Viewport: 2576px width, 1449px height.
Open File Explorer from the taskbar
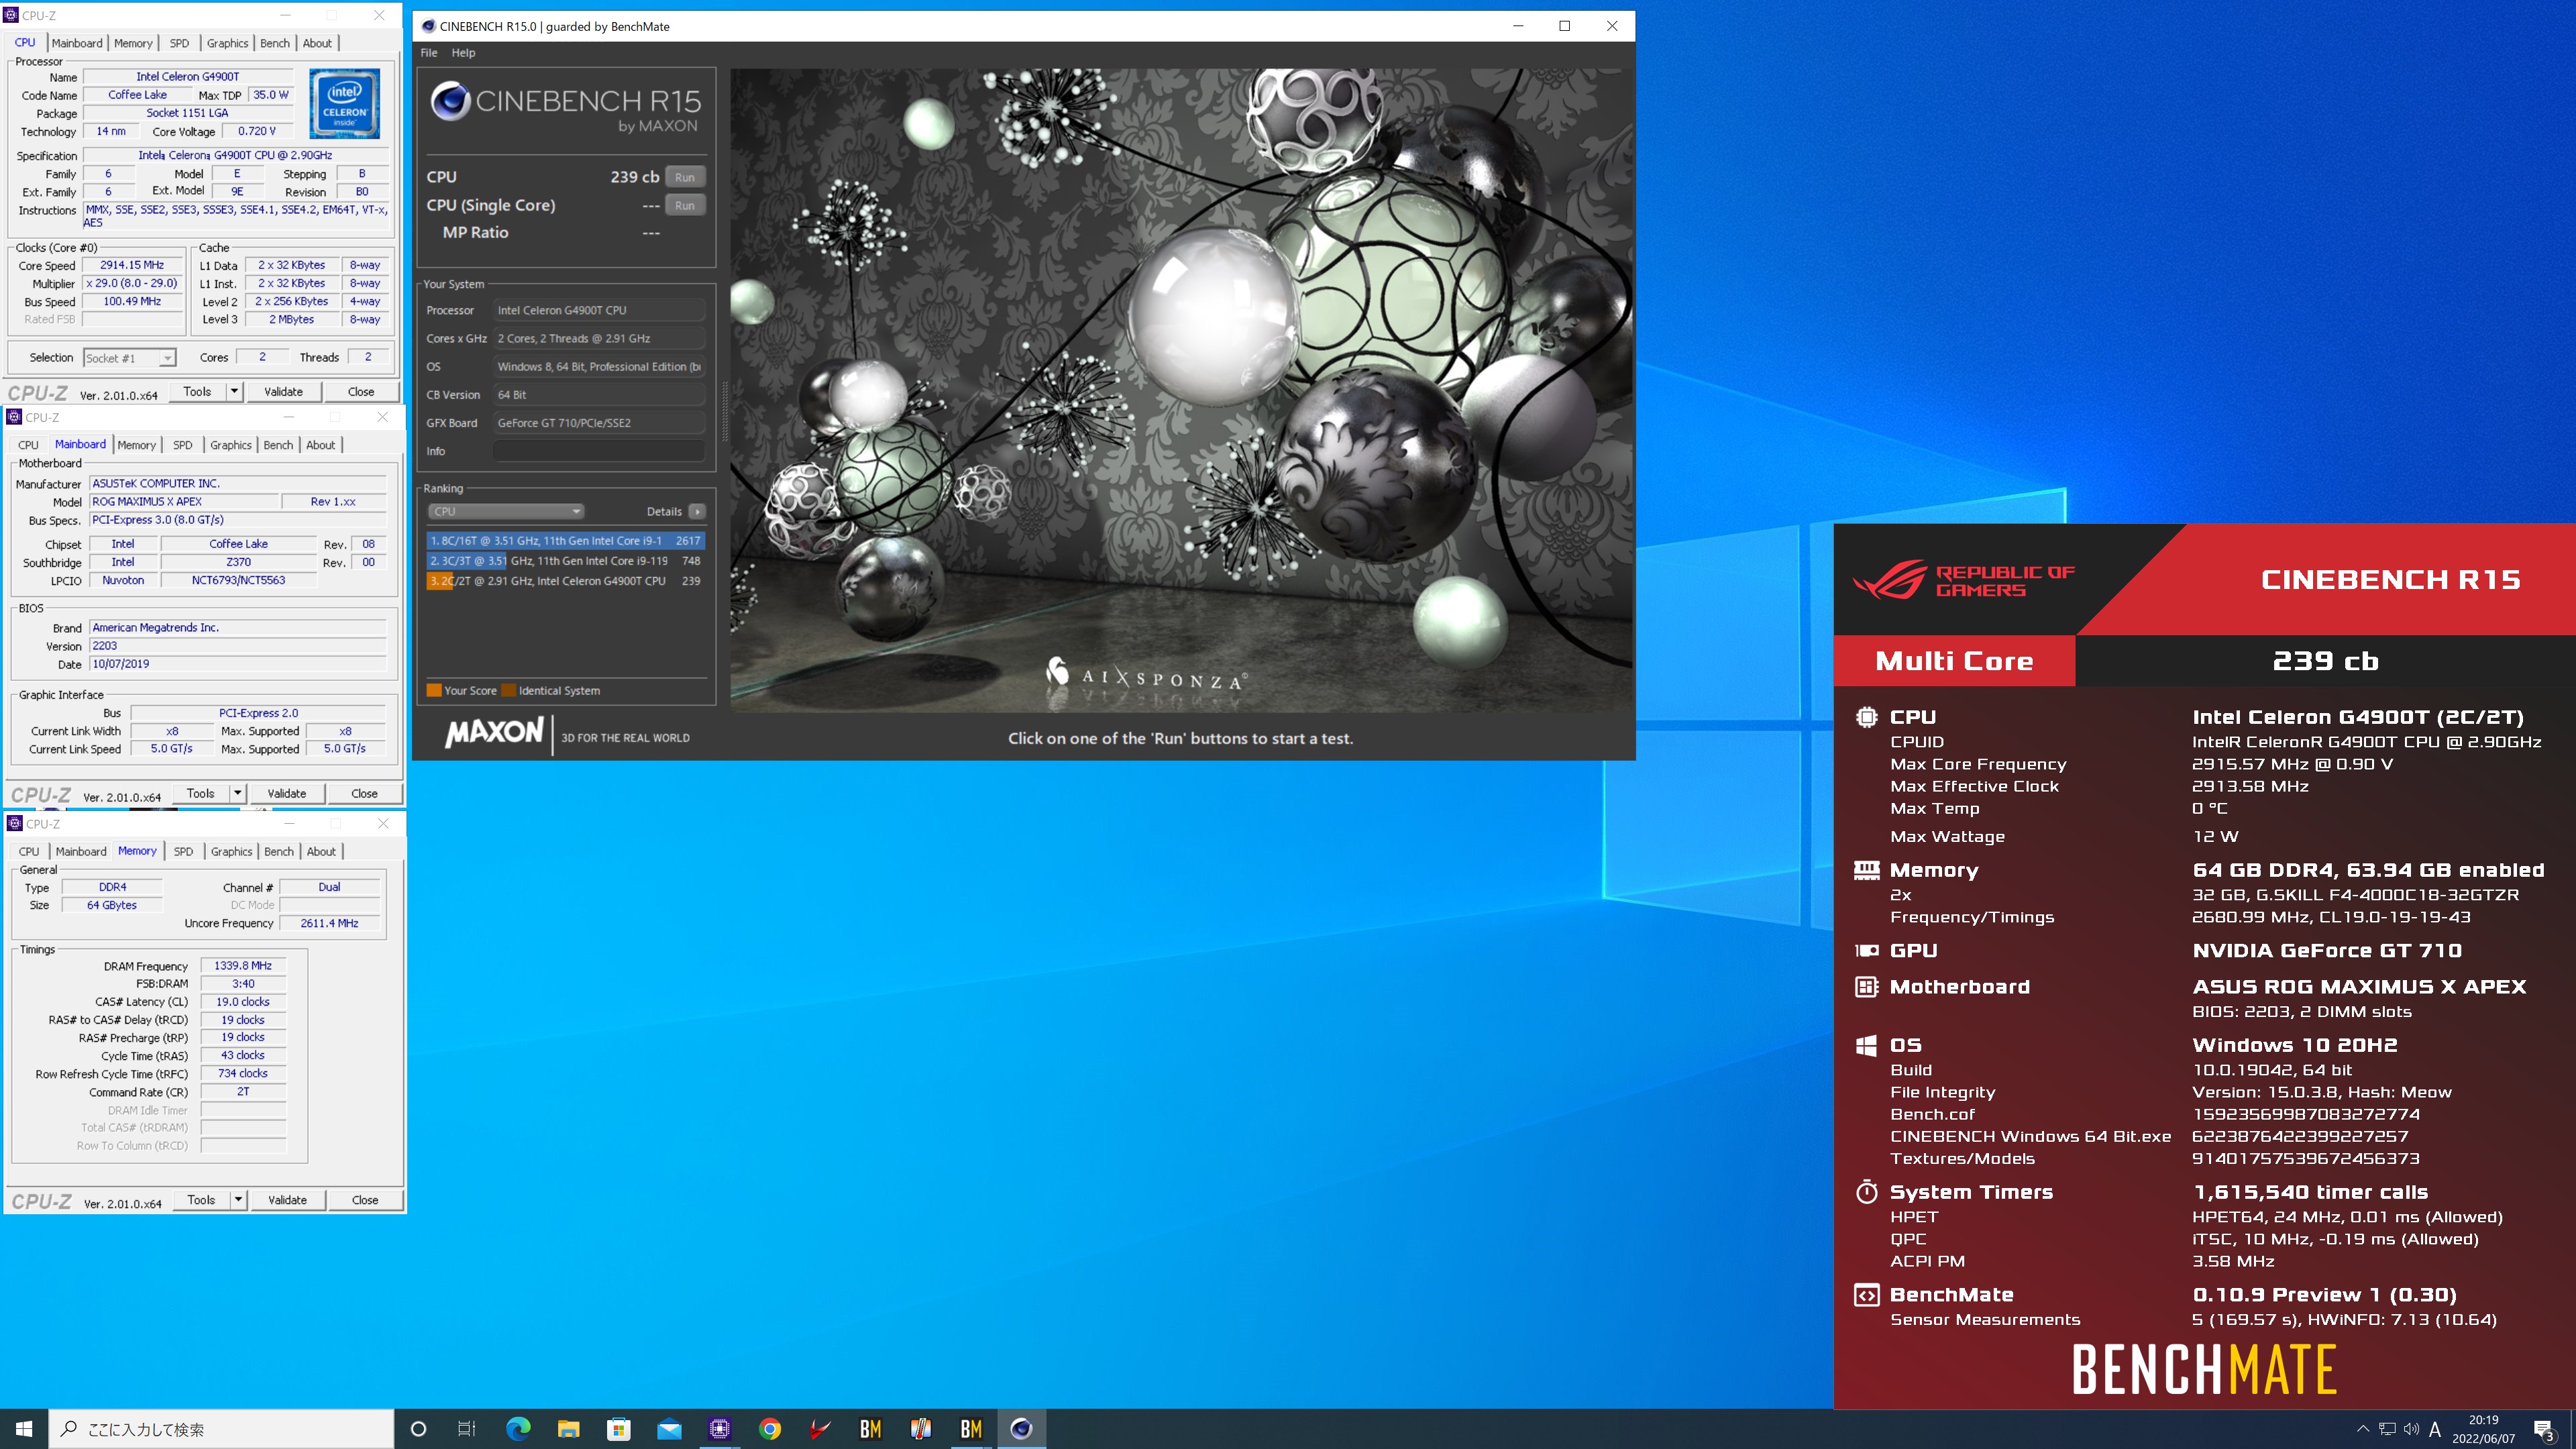coord(568,1429)
